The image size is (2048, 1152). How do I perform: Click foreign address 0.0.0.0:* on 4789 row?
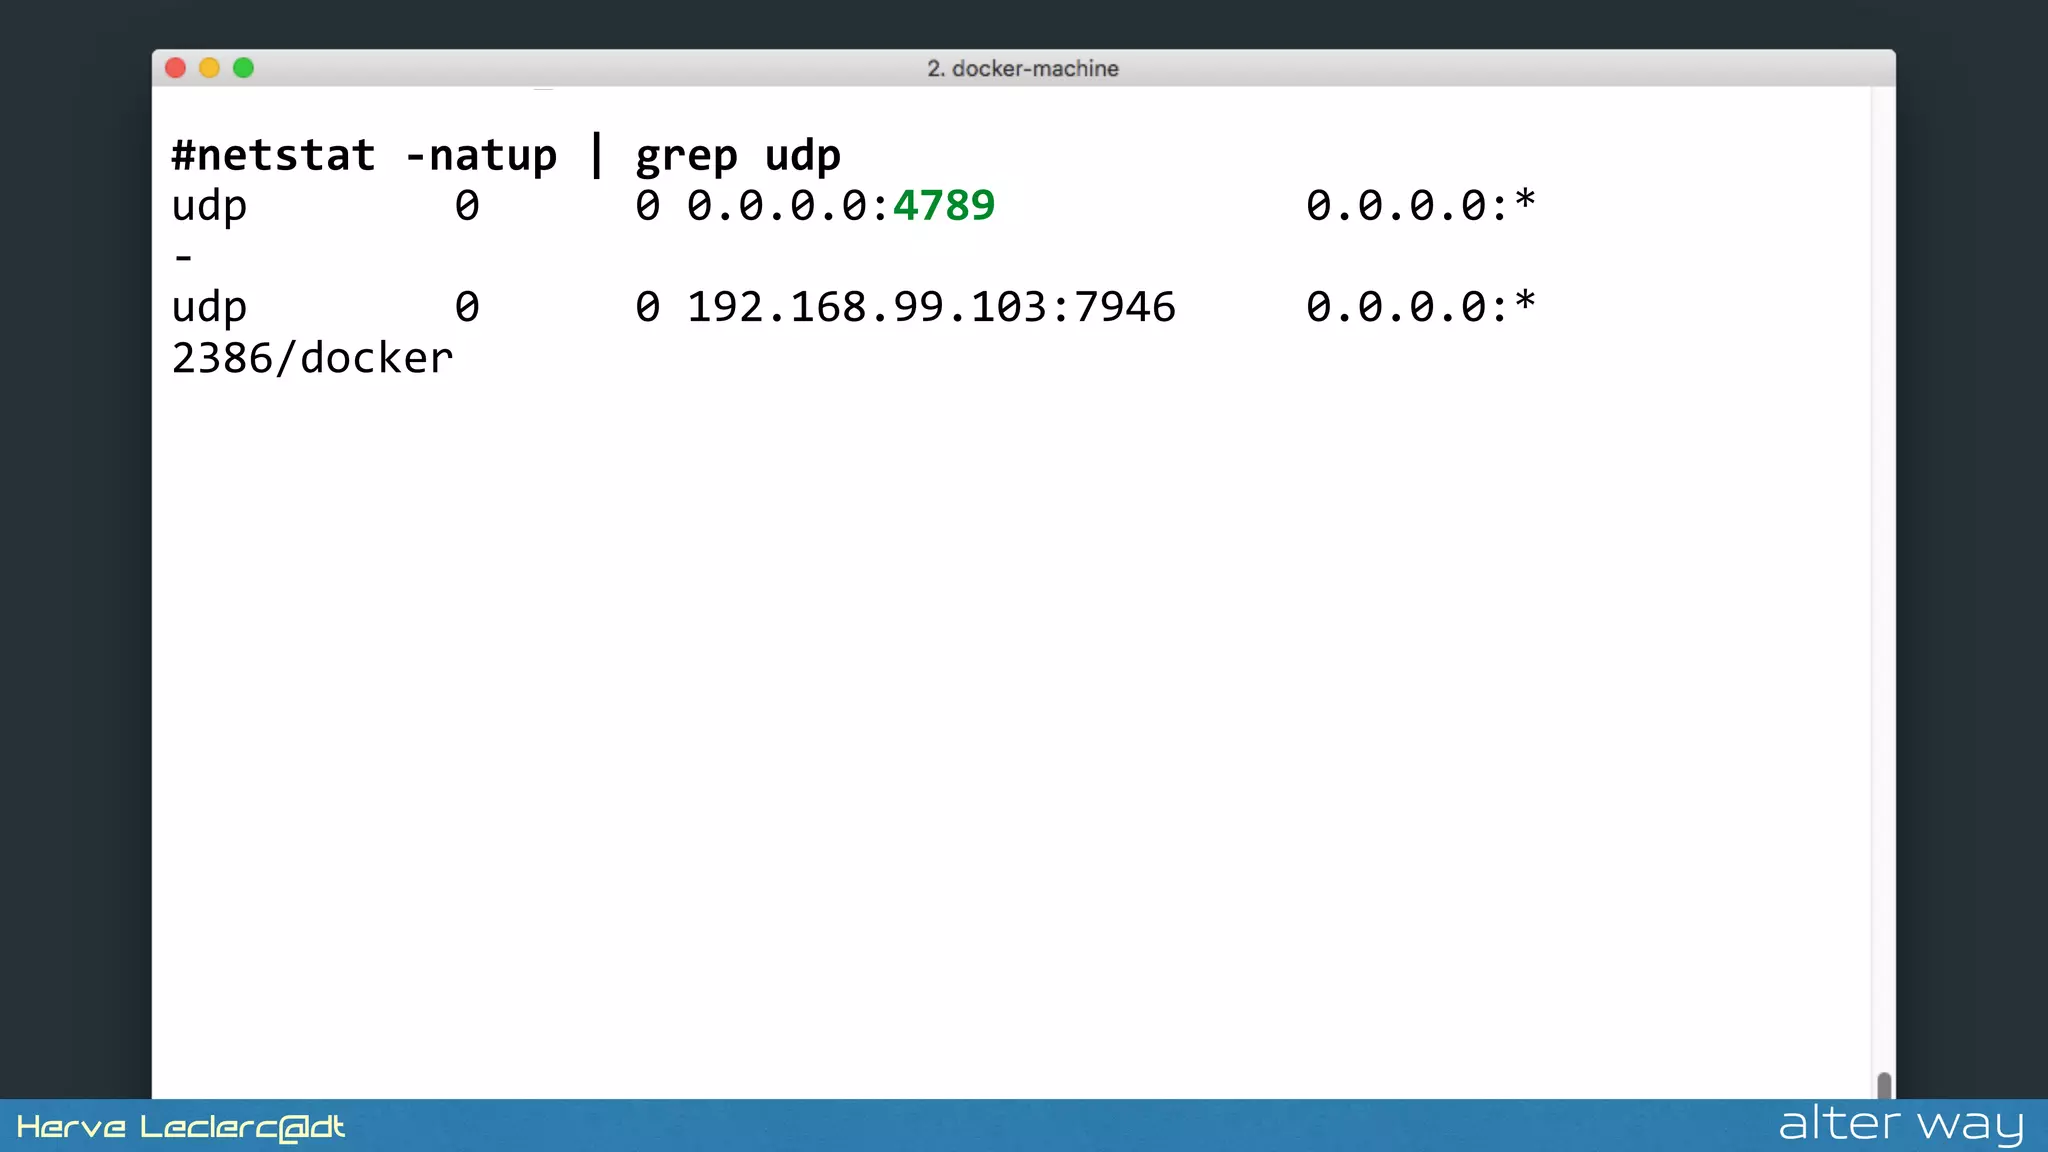(x=1420, y=206)
